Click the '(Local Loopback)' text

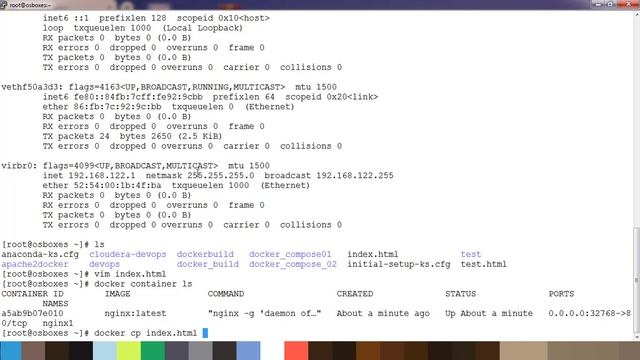202,28
